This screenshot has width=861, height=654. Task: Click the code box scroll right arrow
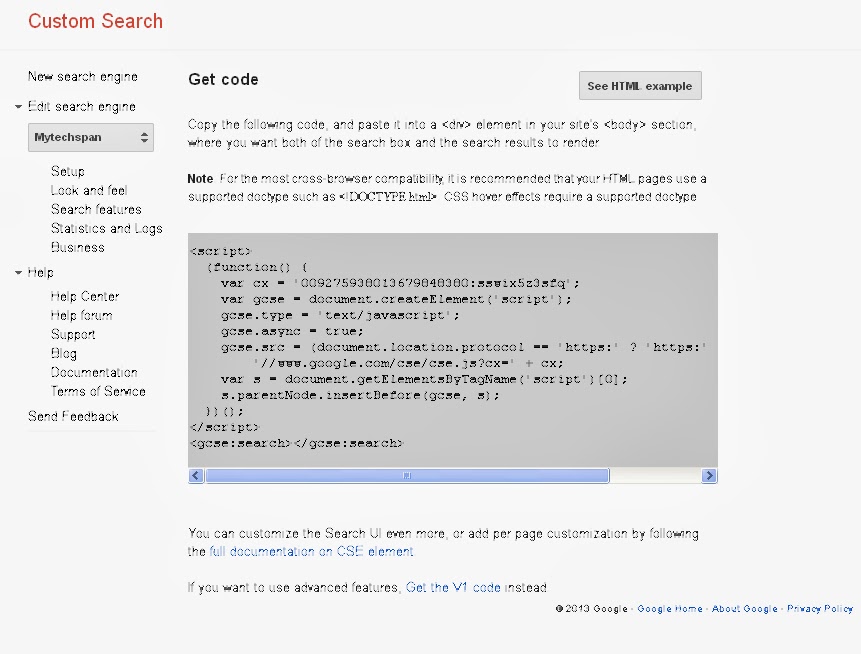click(709, 476)
